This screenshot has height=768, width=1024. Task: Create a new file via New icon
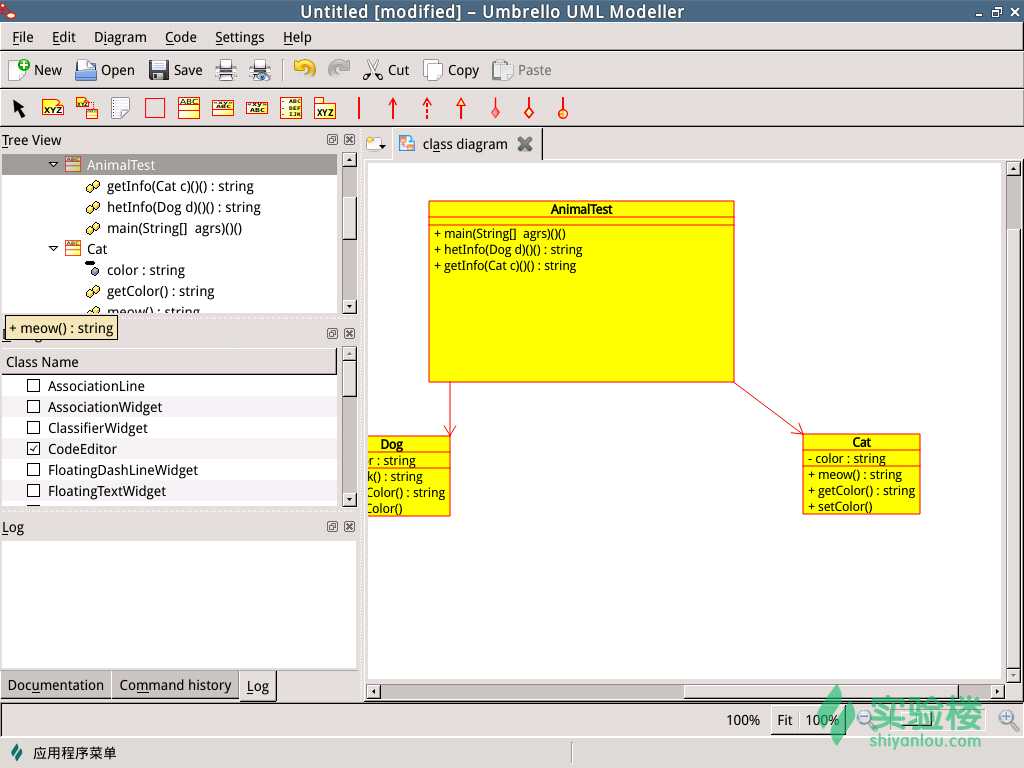point(35,70)
